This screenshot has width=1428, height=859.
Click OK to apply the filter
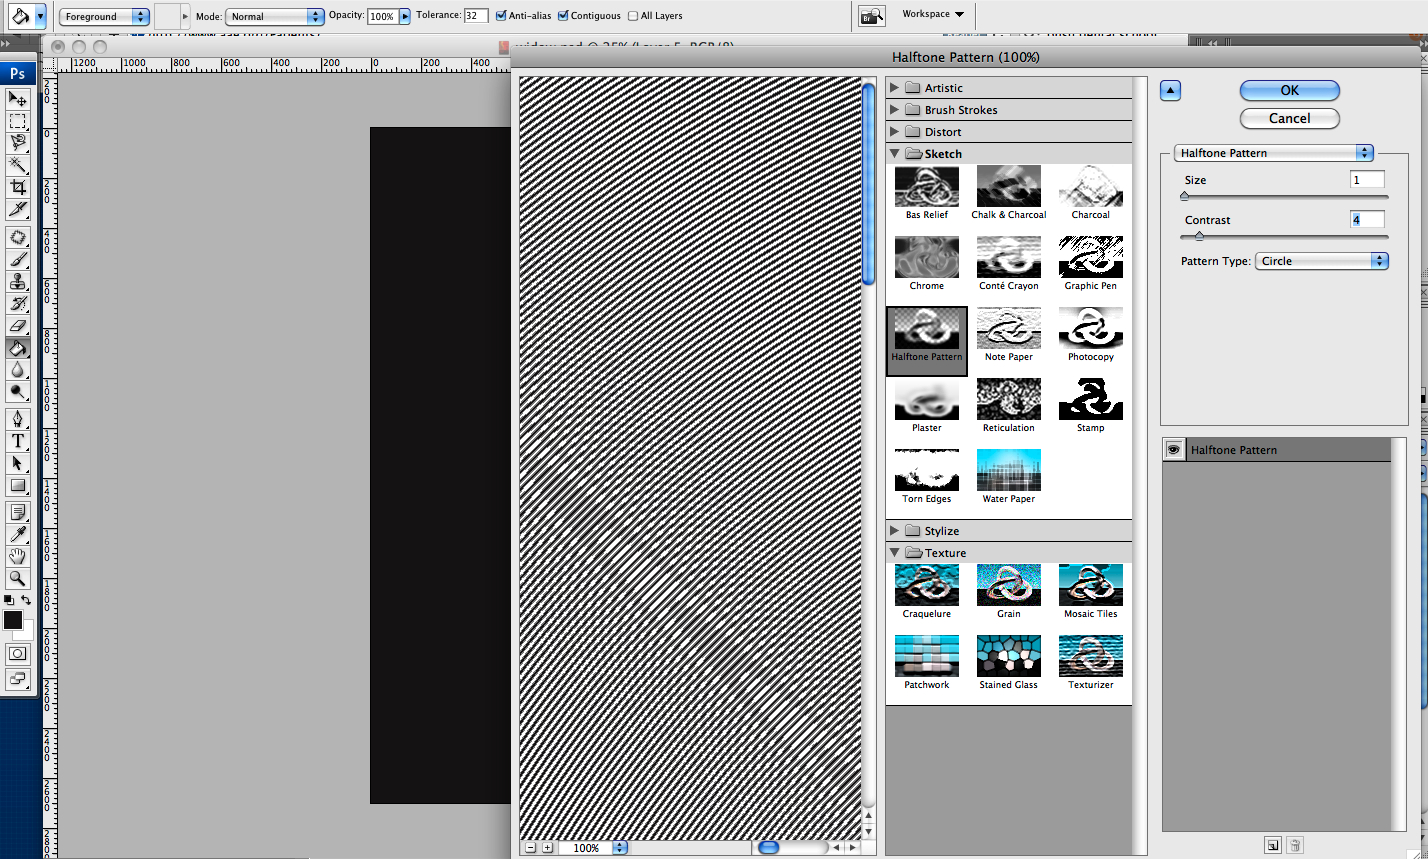[x=1289, y=90]
